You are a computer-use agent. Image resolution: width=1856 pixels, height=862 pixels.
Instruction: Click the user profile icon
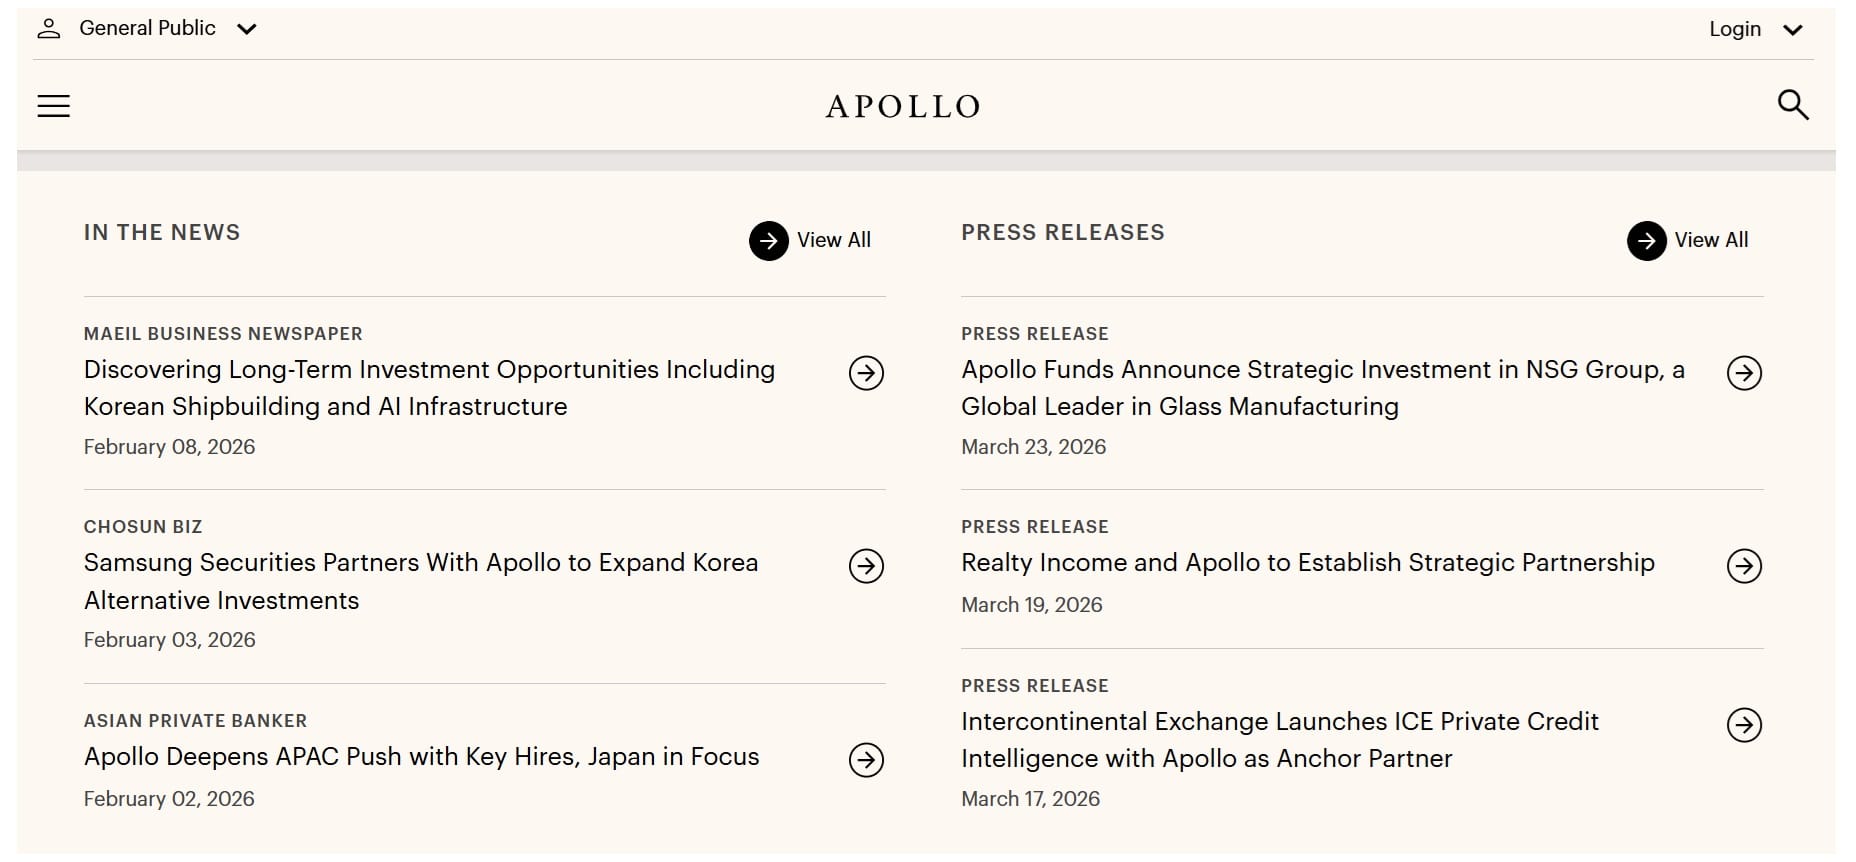tap(47, 27)
